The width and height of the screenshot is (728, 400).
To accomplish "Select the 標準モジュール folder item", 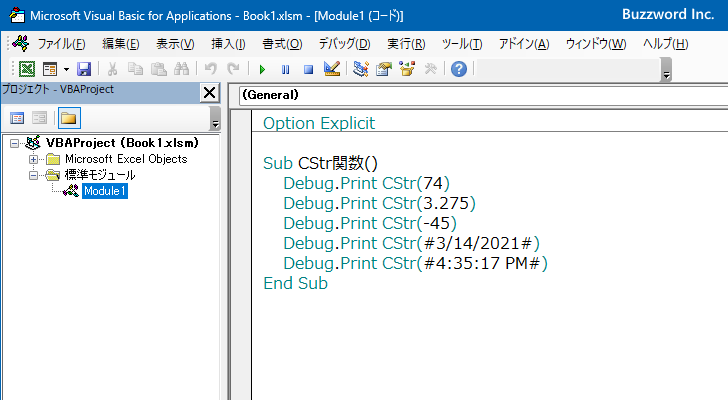I will [100, 175].
